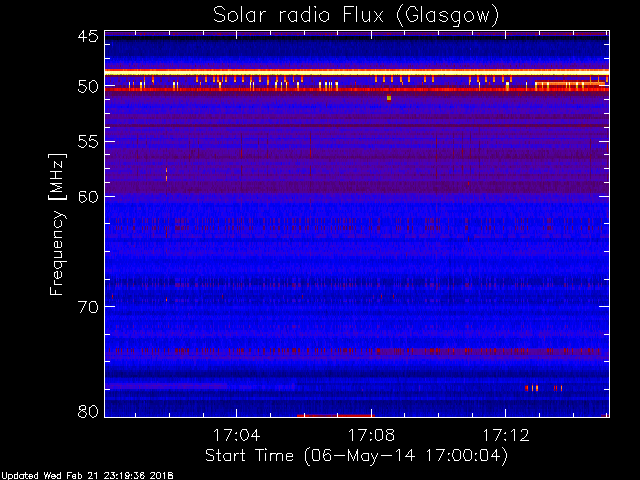The height and width of the screenshot is (480, 640).
Task: Click the 'Frequency [MHz]' axis title
Action: [x=57, y=224]
